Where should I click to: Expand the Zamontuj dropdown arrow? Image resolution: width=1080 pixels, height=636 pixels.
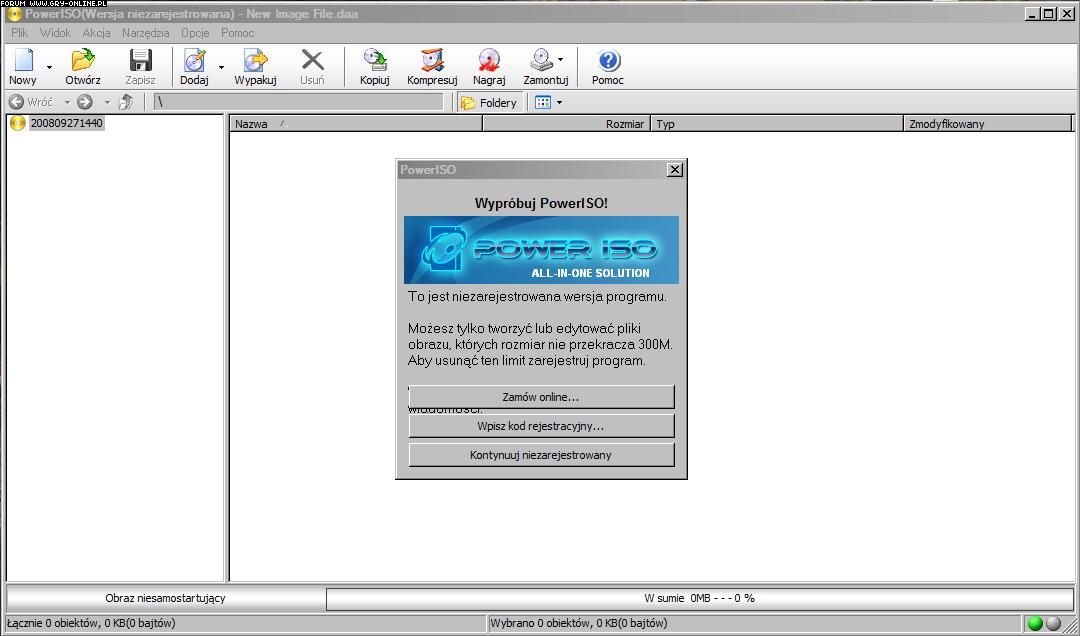click(x=561, y=59)
